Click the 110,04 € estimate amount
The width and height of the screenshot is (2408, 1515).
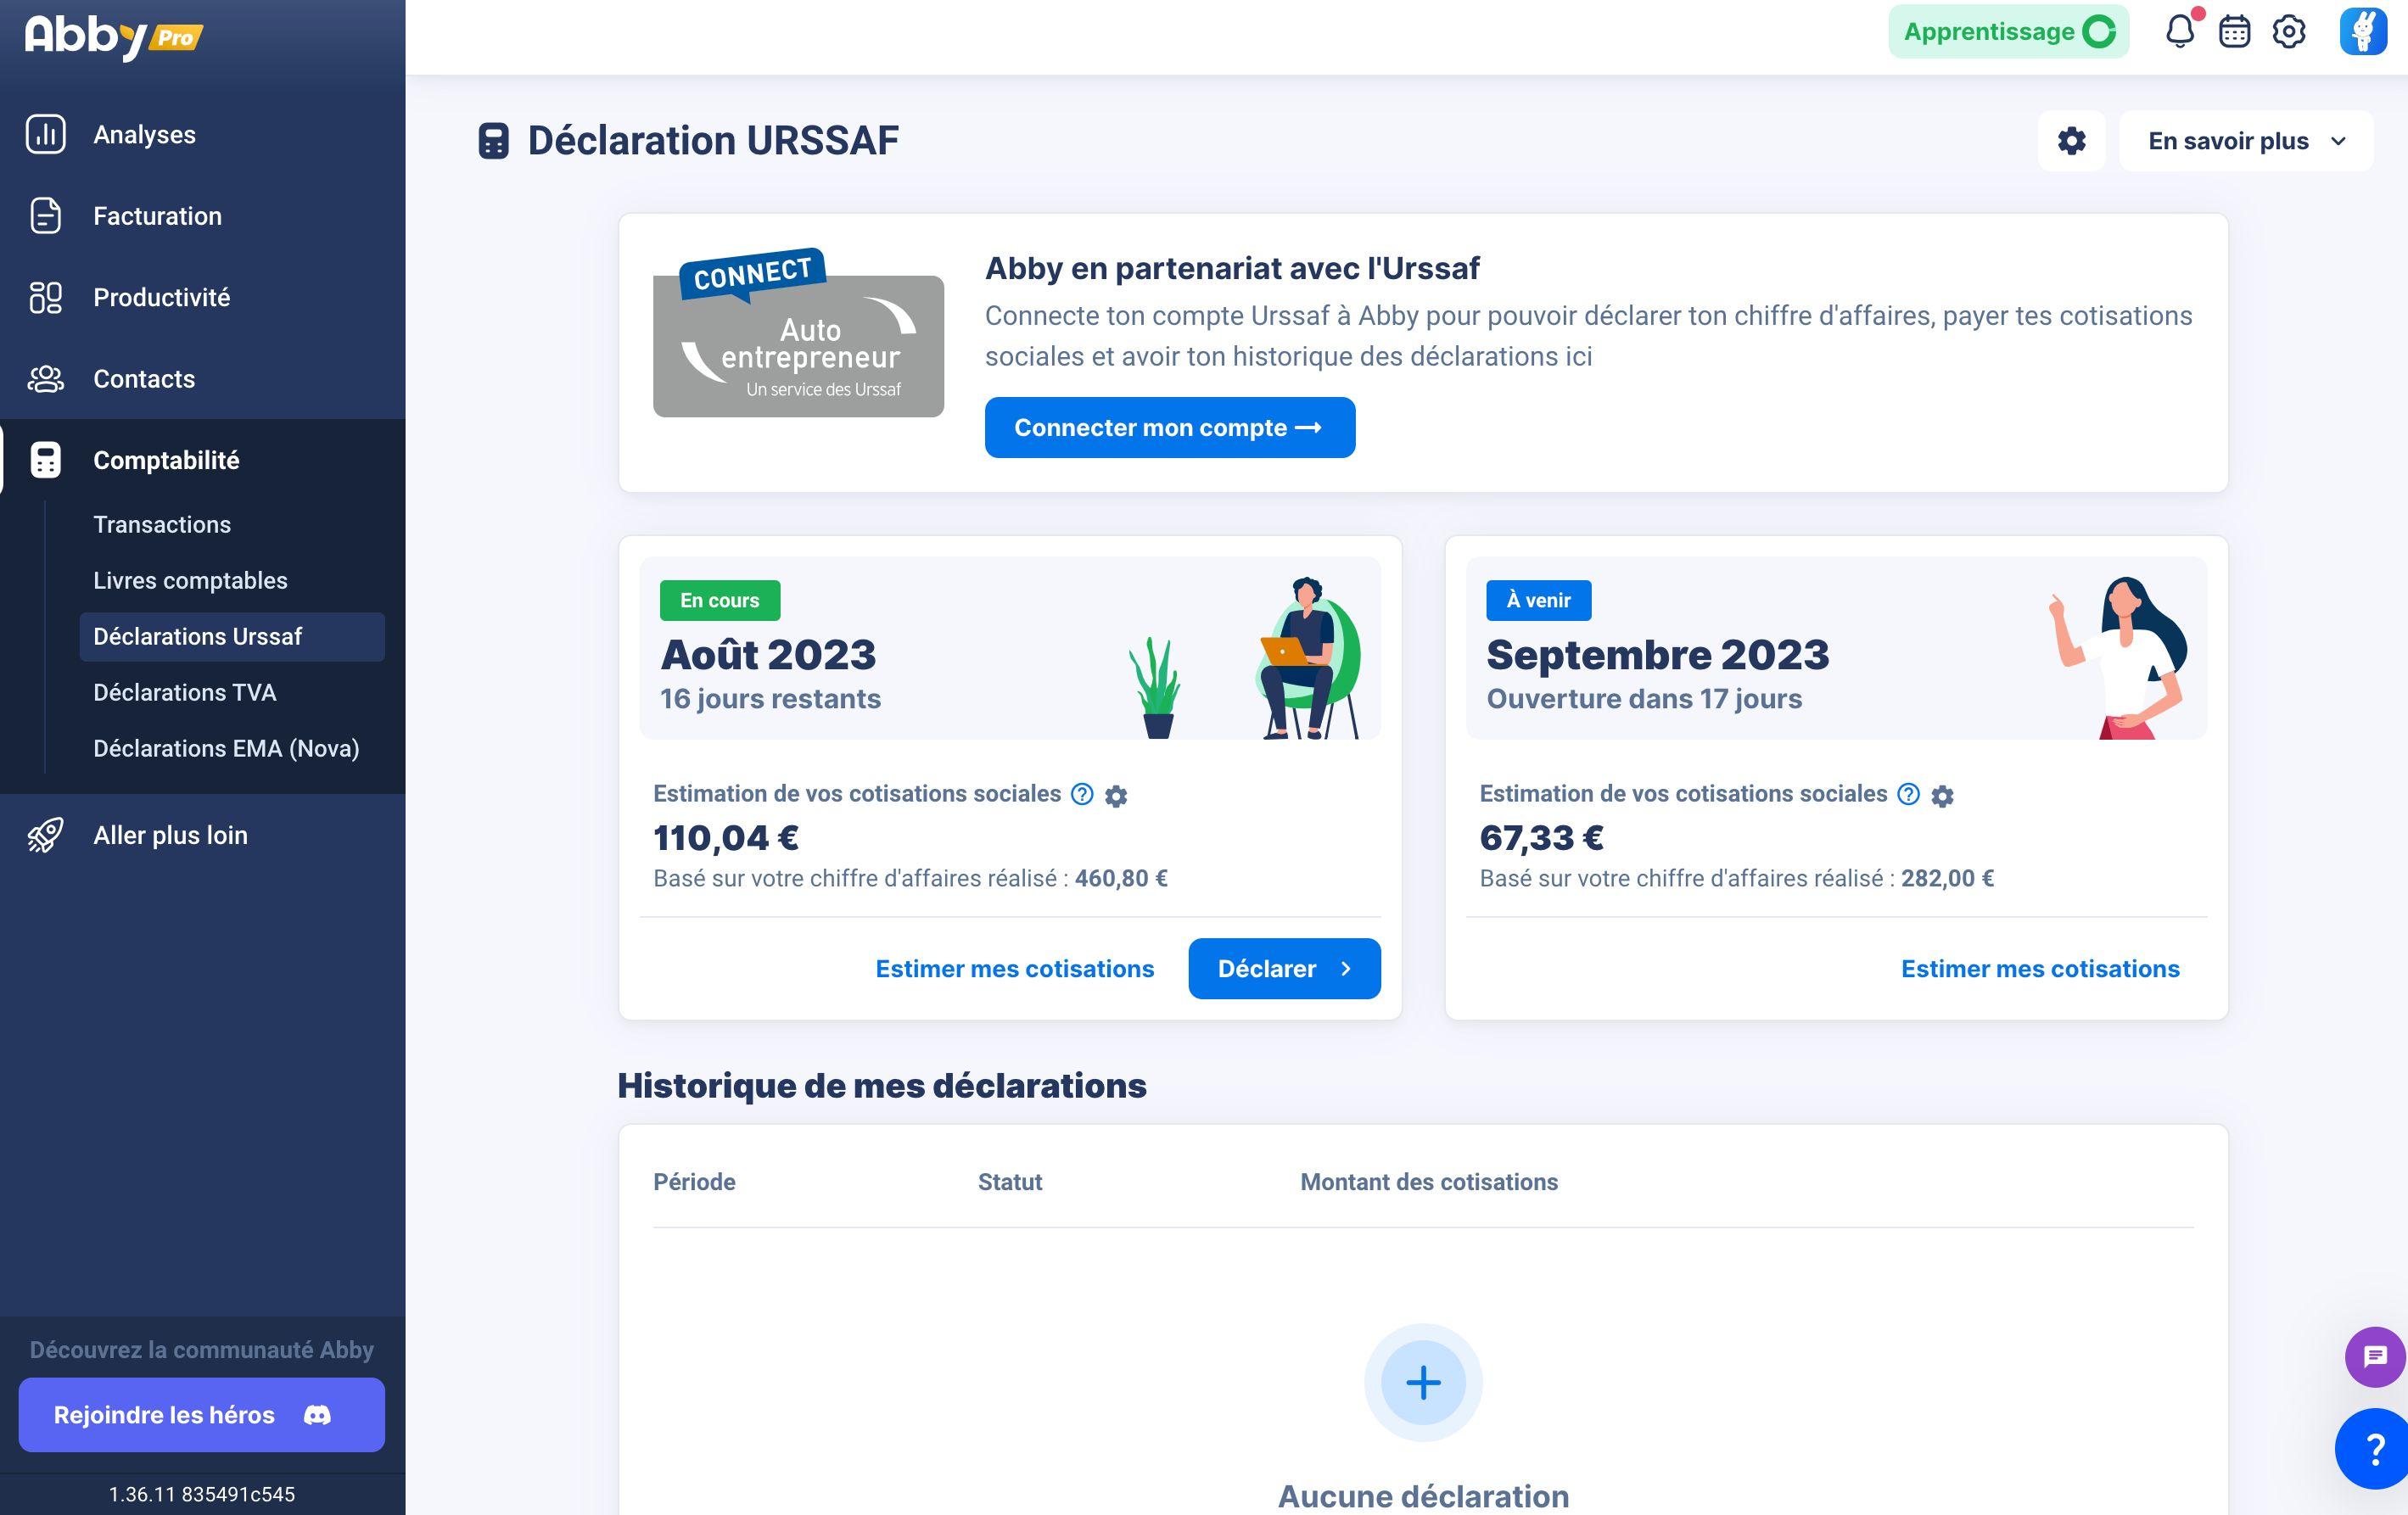[x=726, y=838]
